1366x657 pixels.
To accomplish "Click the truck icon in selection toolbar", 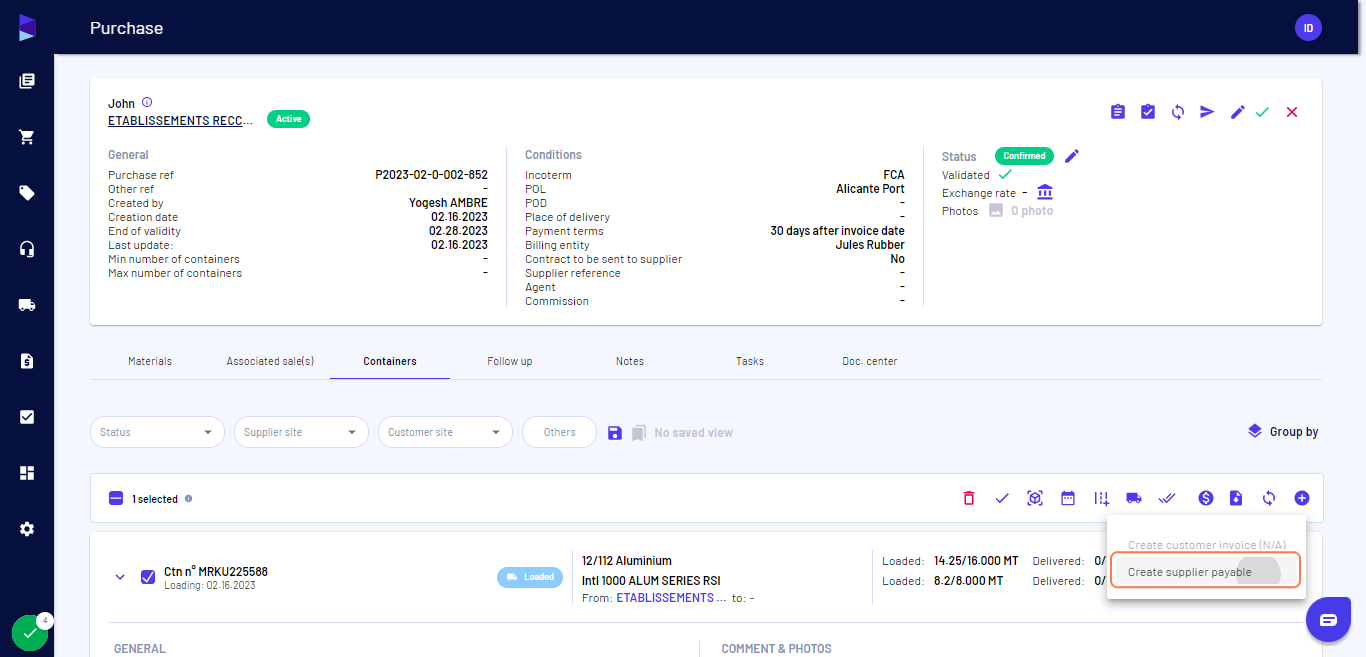I will pyautogui.click(x=1134, y=498).
